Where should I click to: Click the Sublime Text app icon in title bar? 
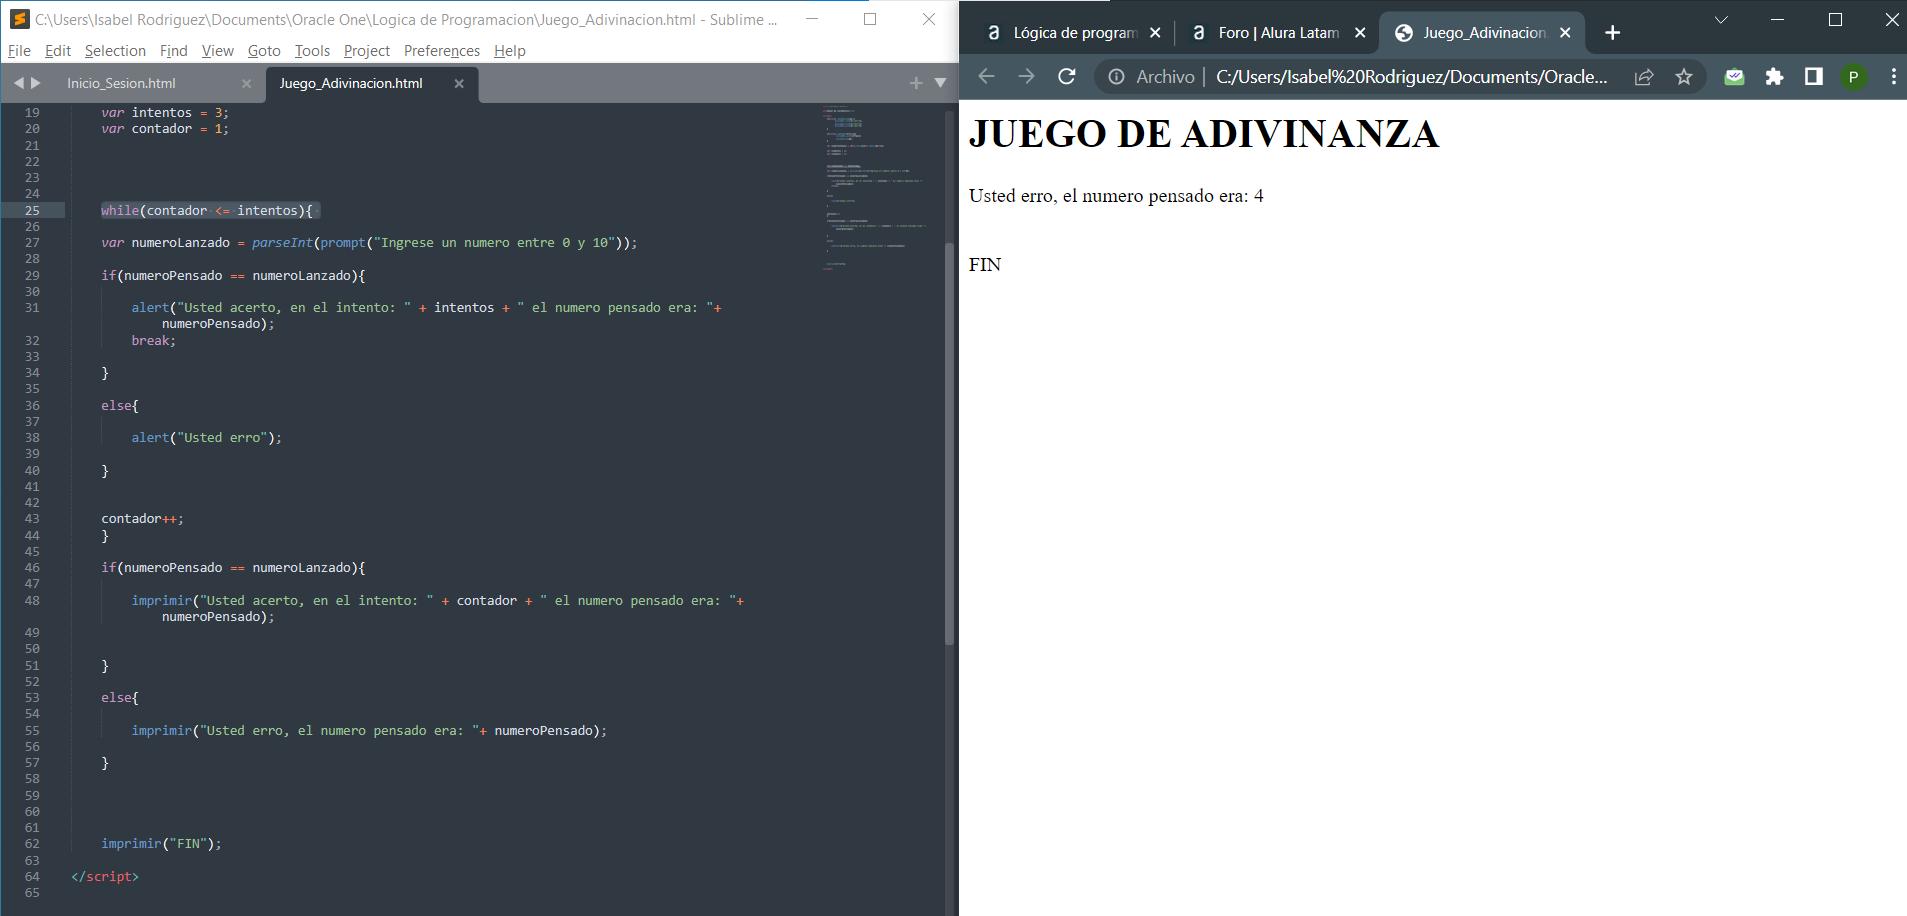pyautogui.click(x=19, y=19)
